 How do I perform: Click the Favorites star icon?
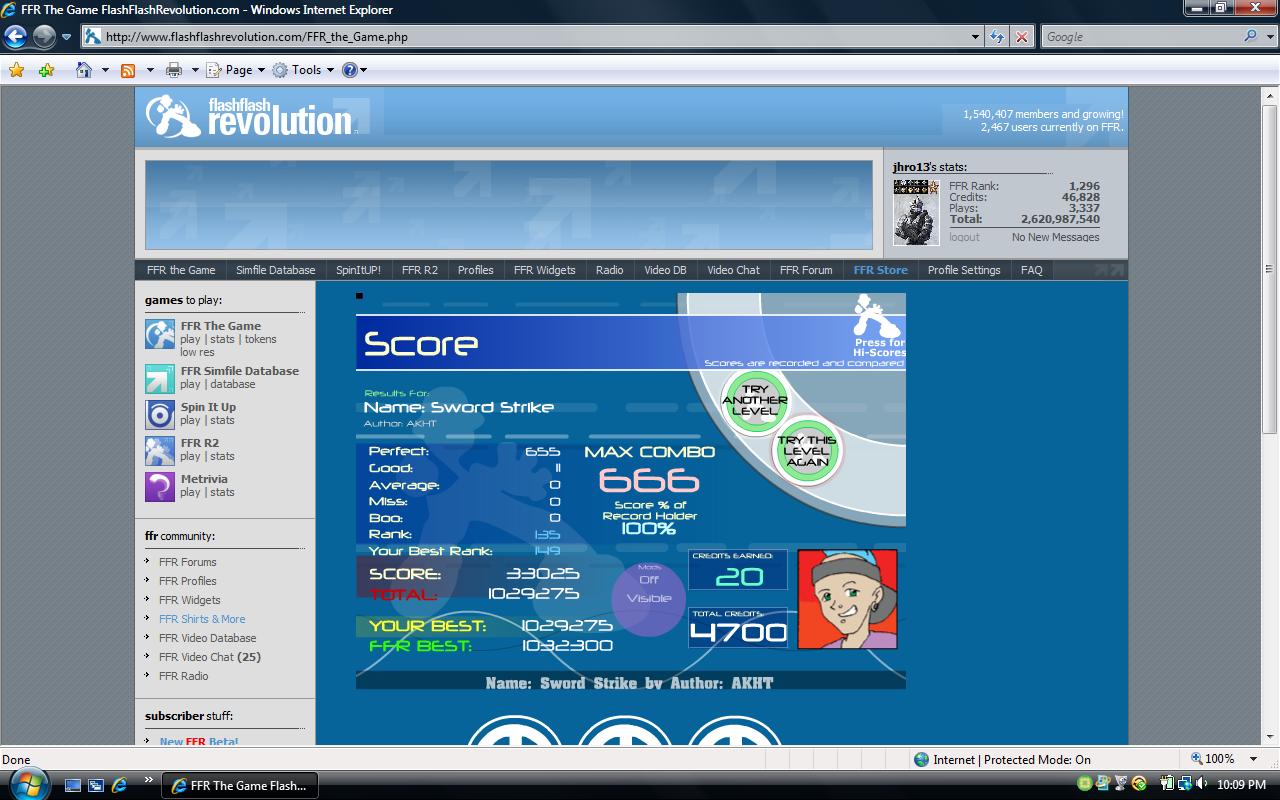pos(16,70)
